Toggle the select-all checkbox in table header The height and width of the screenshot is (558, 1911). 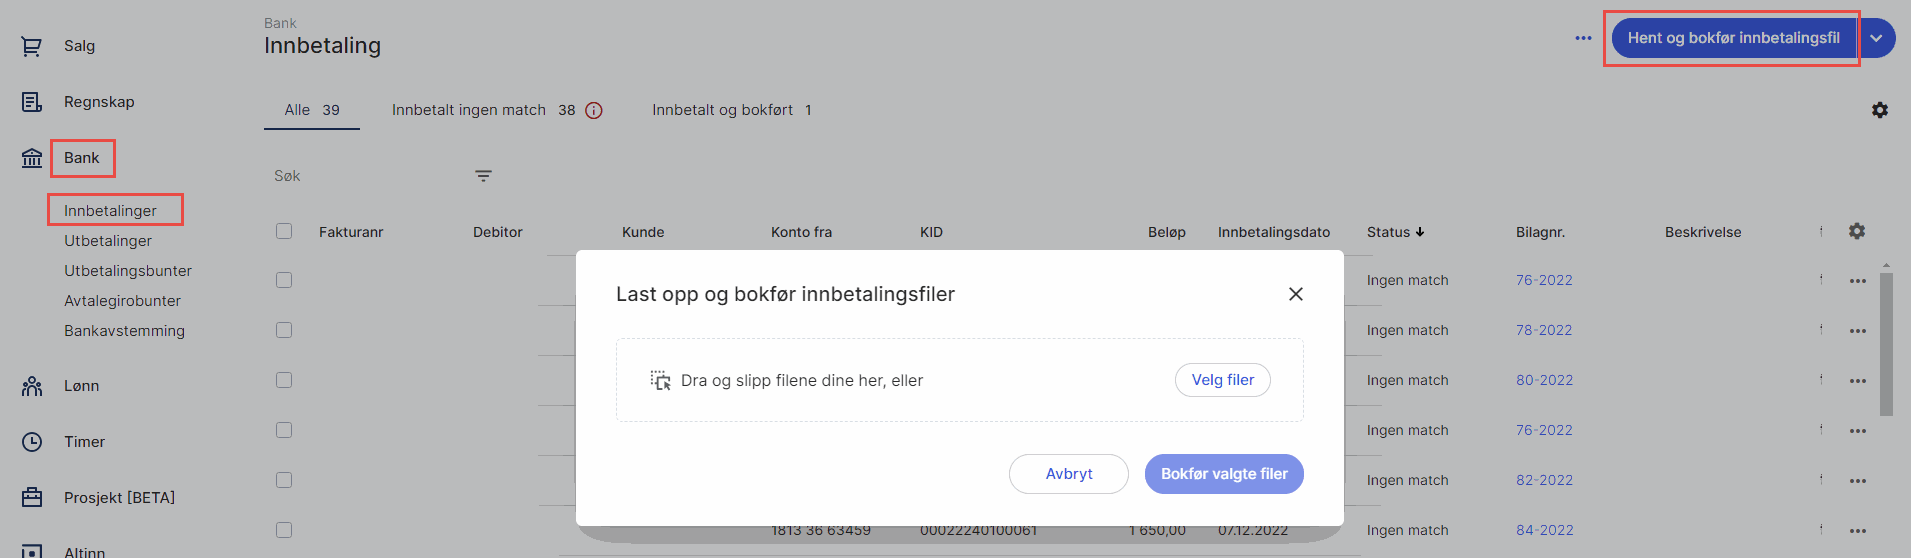[284, 231]
